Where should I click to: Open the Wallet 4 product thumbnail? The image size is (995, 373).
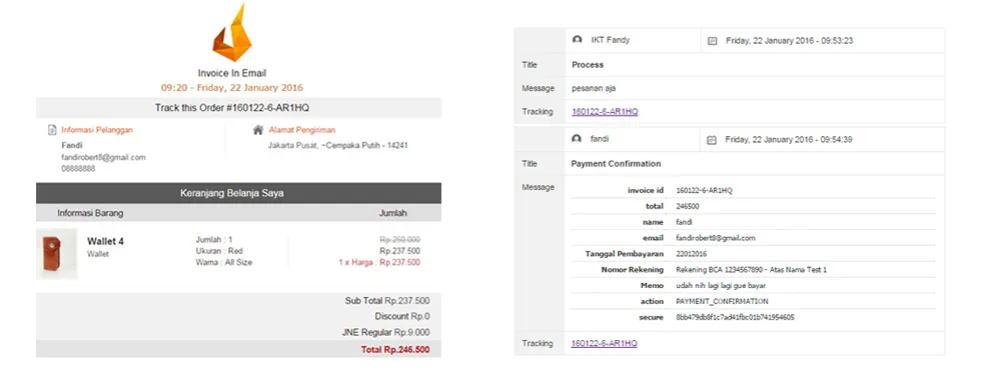point(57,254)
